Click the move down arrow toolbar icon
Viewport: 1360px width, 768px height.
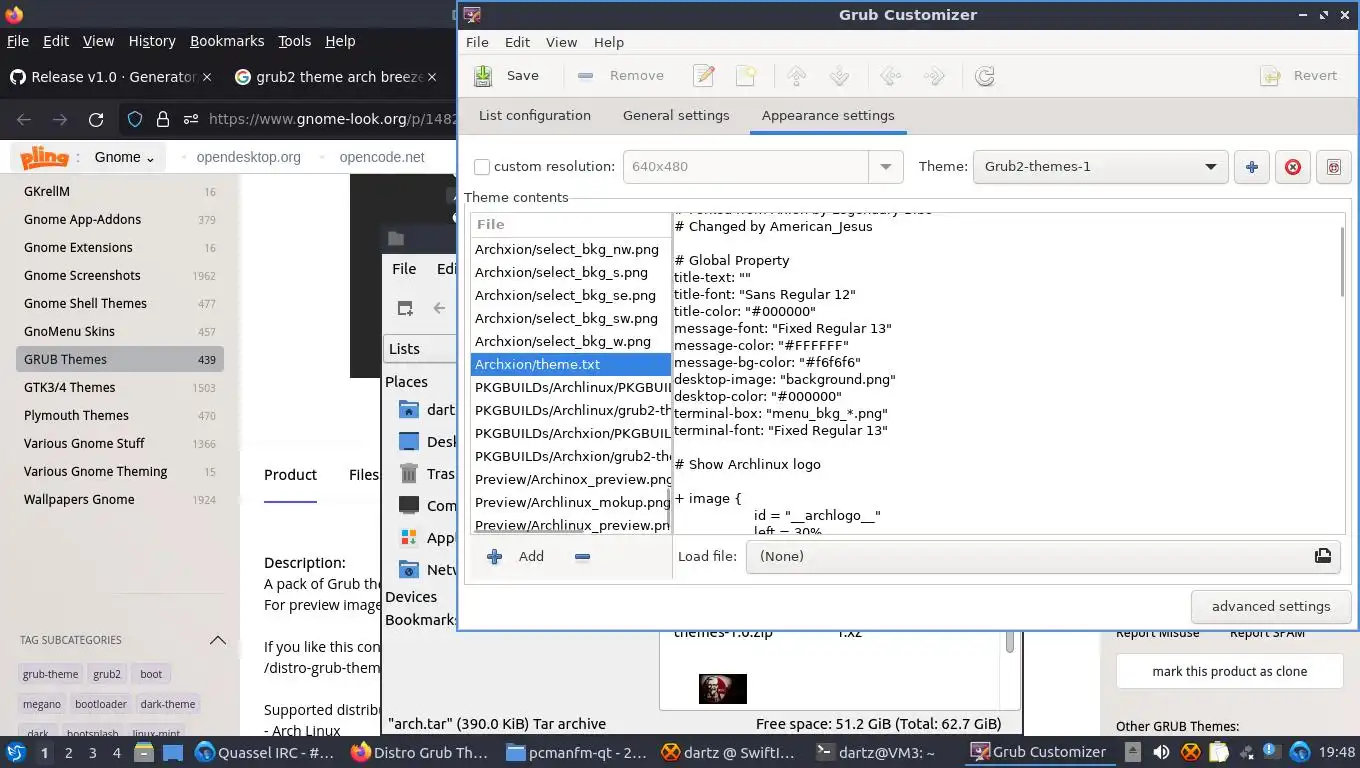point(839,76)
